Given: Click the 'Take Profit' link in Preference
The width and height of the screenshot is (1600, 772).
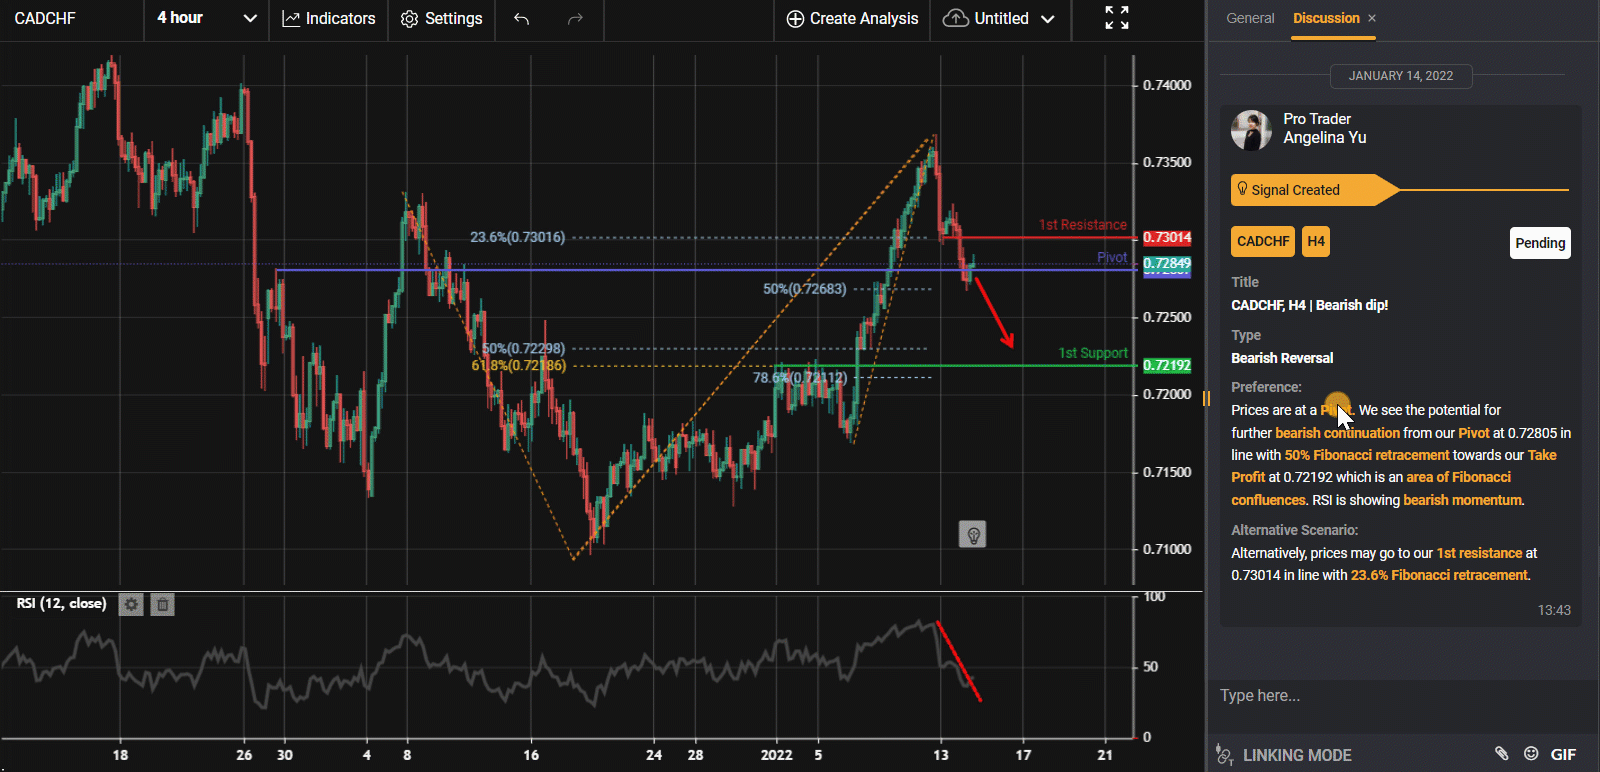Looking at the screenshot, I should [x=1394, y=466].
